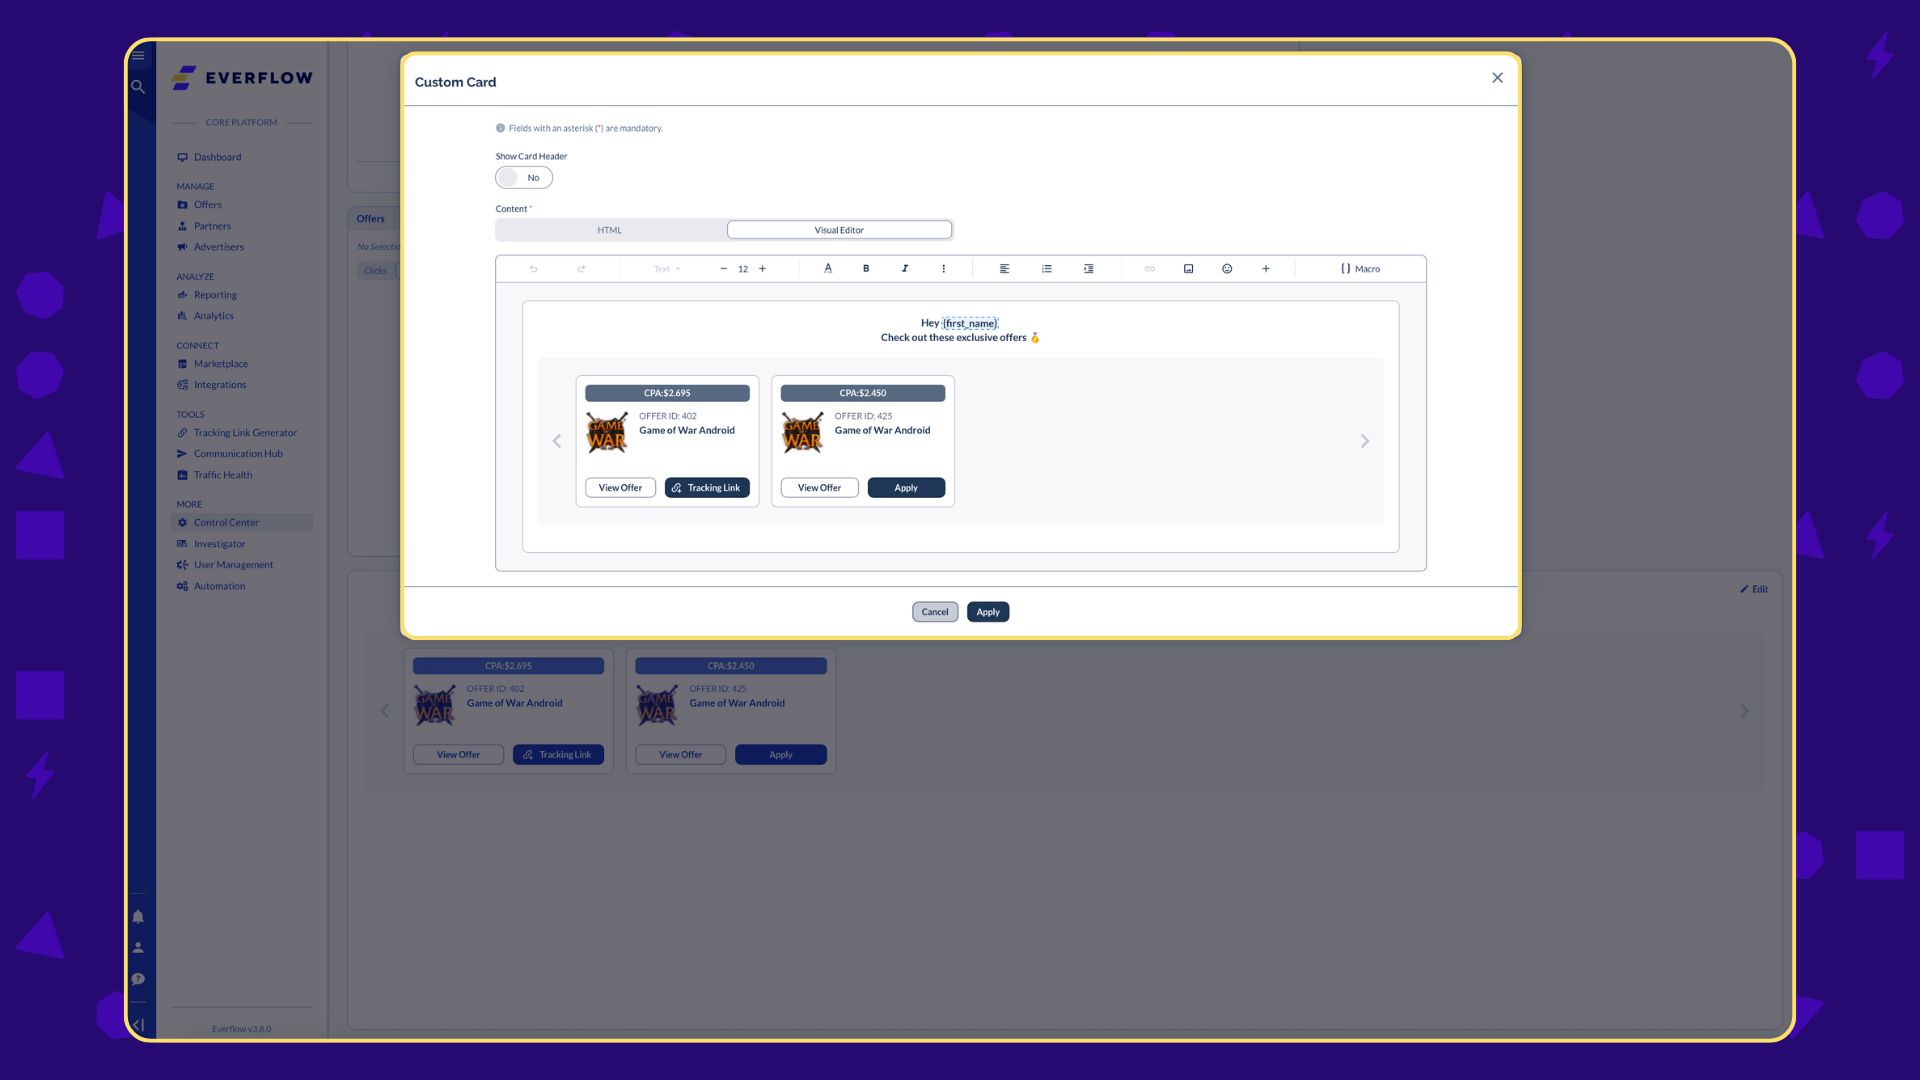Screen dimensions: 1920x1080
Task: Click the Everflow logo
Action: point(242,78)
